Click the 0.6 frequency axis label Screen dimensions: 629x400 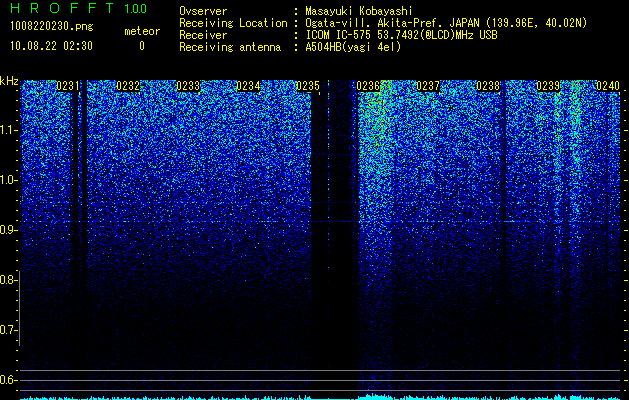point(8,380)
